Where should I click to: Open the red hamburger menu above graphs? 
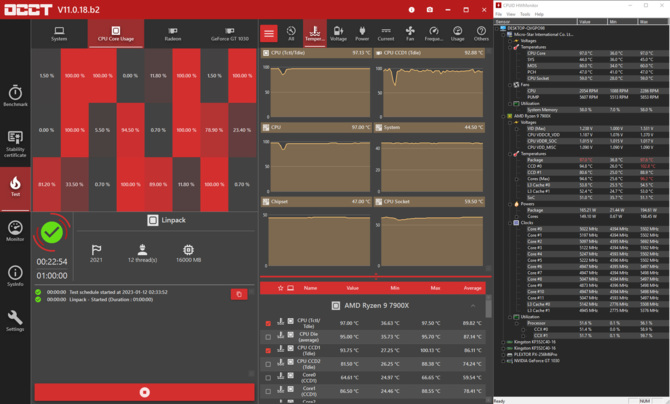tap(269, 33)
